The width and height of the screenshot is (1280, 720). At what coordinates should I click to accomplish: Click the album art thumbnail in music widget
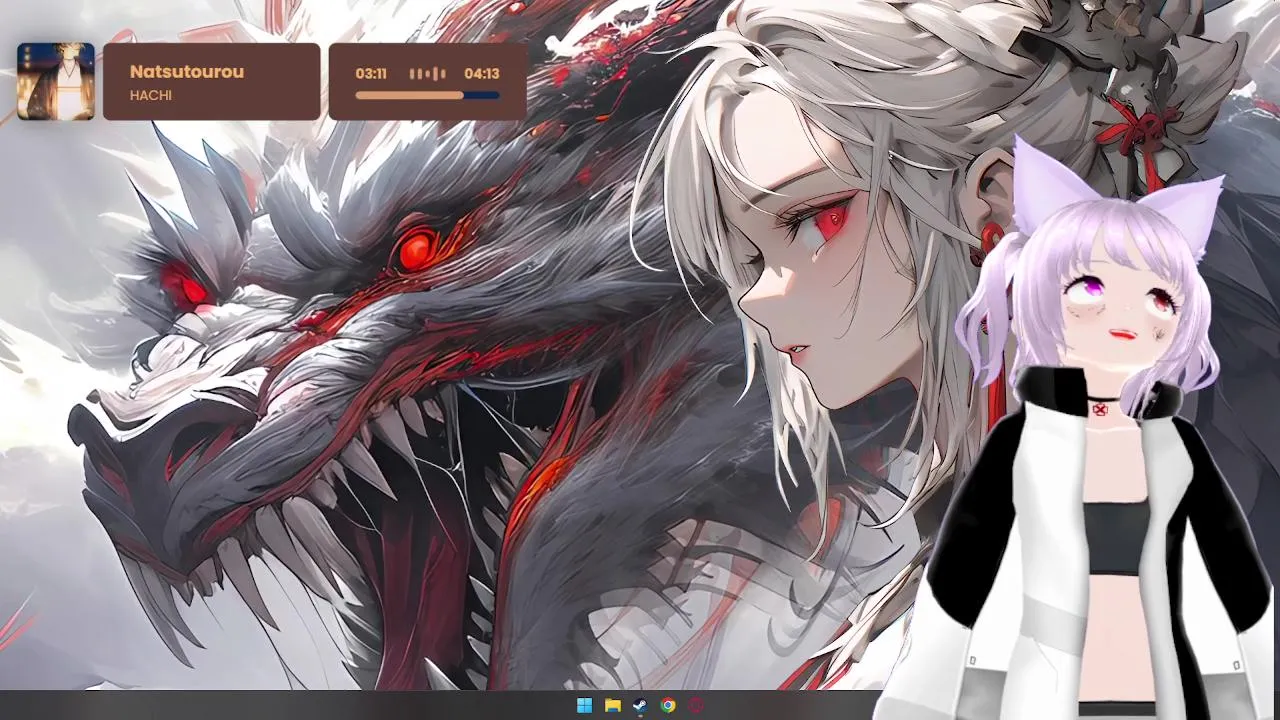click(x=56, y=81)
